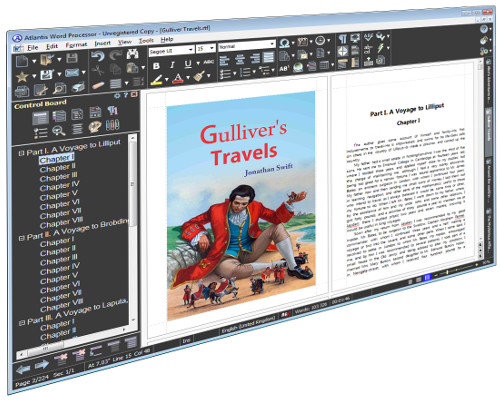Viewport: 500px width, 400px height.
Task: Open the Edit menu
Action: pyautogui.click(x=52, y=46)
